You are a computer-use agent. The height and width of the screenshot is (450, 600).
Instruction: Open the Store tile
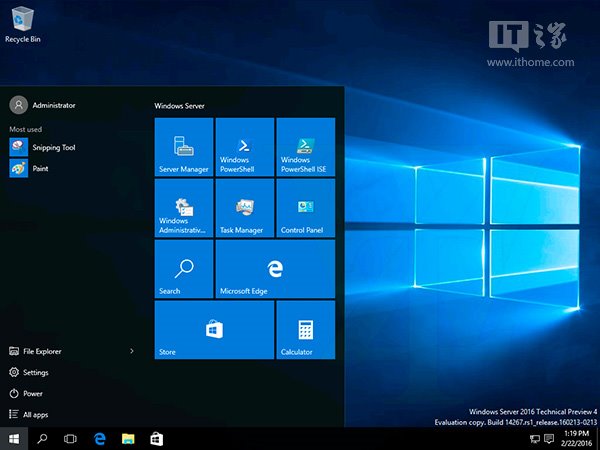click(x=214, y=330)
